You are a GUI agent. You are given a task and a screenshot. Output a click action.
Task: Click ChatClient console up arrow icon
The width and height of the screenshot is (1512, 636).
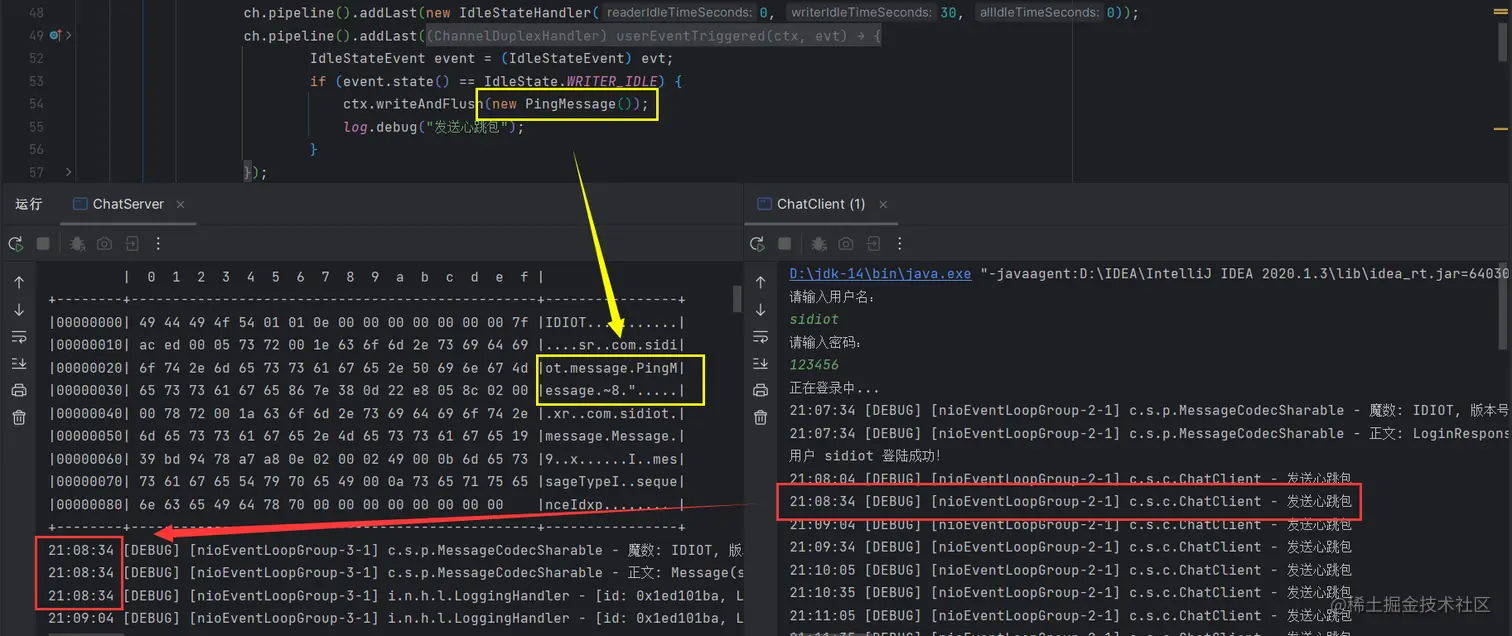pos(760,283)
